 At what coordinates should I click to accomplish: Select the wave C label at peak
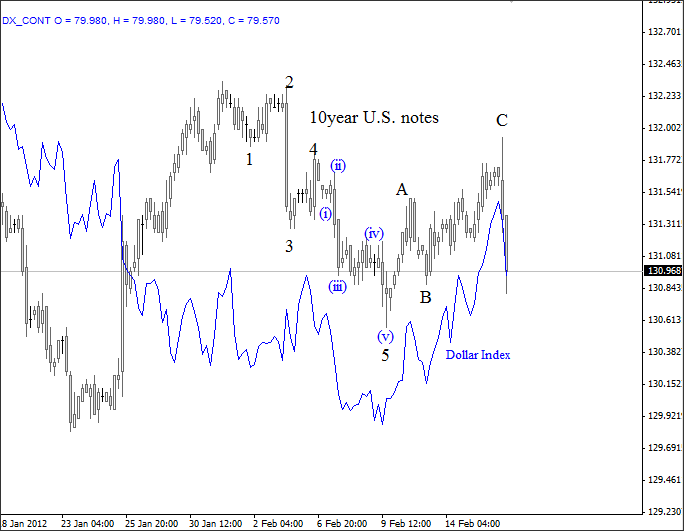coord(502,121)
